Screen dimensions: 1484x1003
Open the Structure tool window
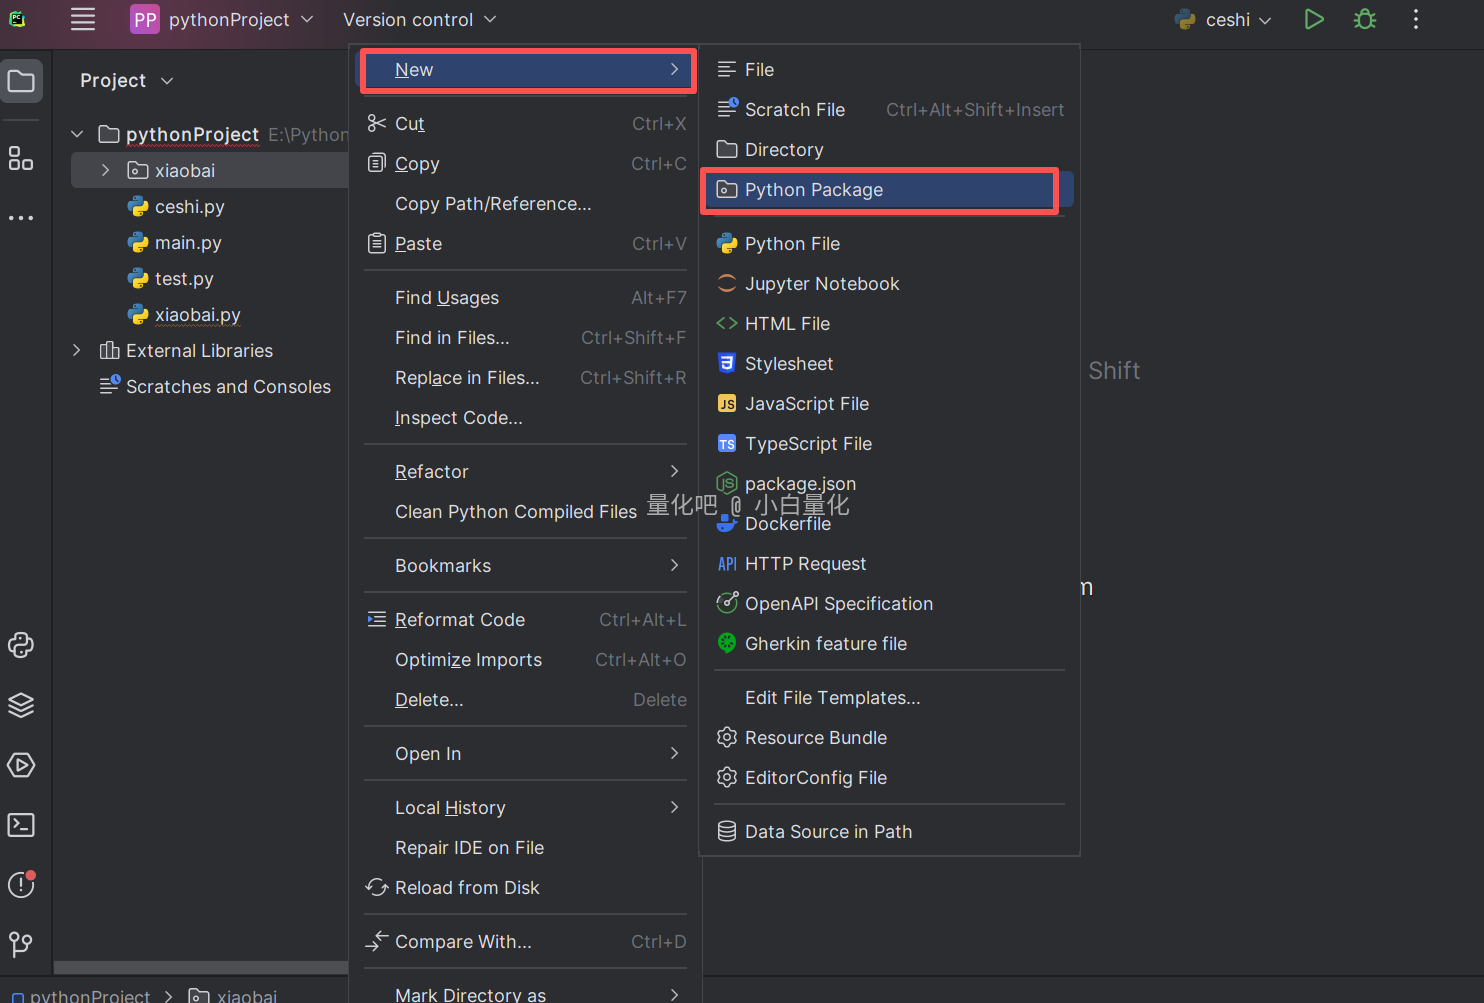[x=21, y=158]
